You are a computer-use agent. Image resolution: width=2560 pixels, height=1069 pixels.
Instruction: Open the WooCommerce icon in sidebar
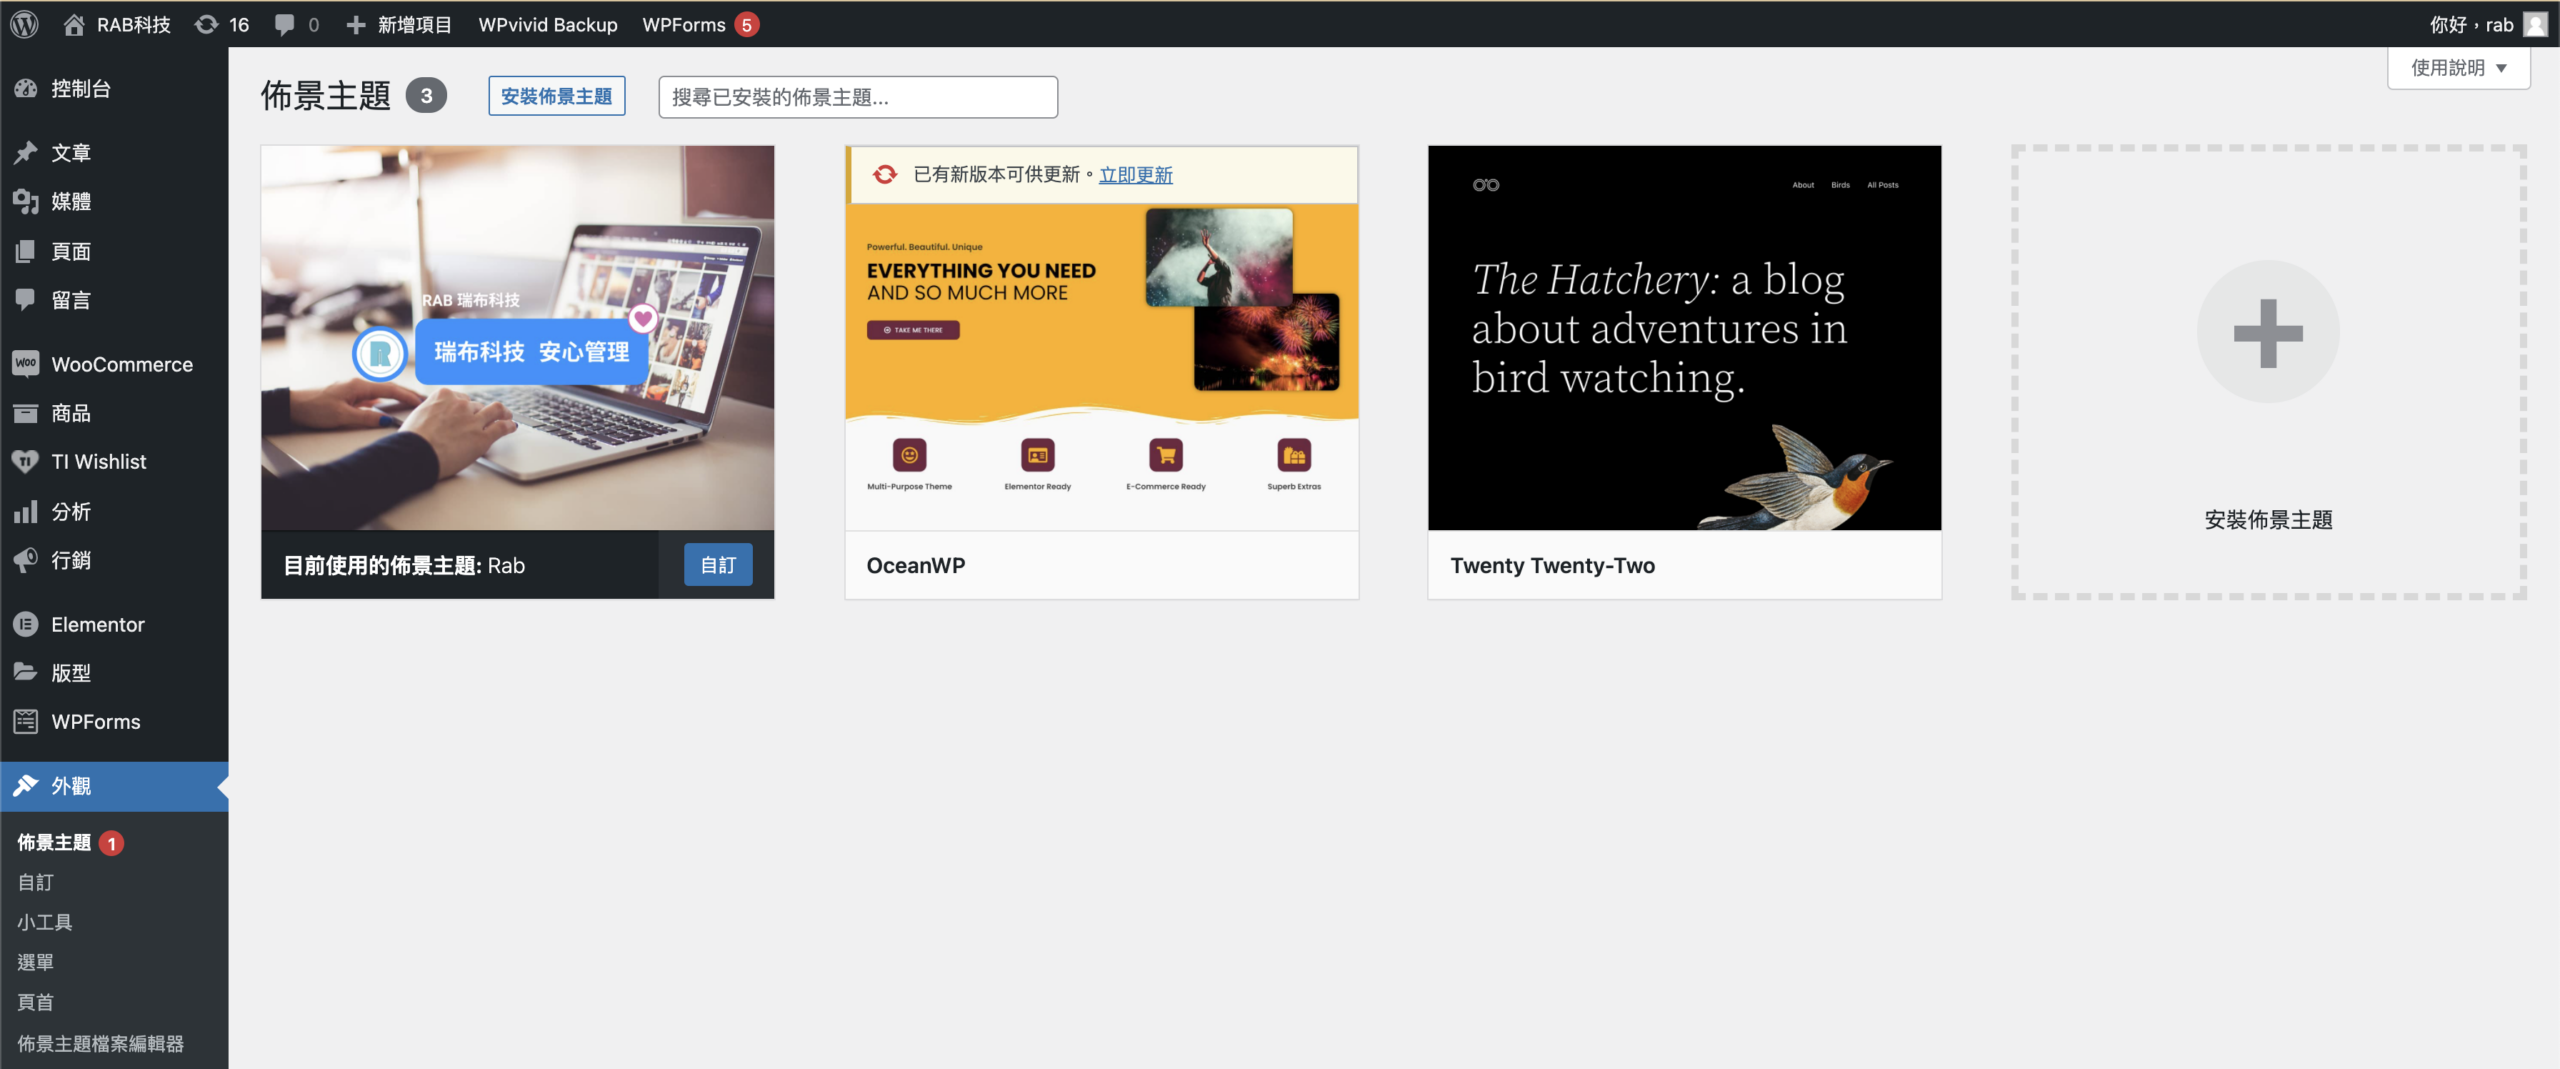pyautogui.click(x=26, y=364)
